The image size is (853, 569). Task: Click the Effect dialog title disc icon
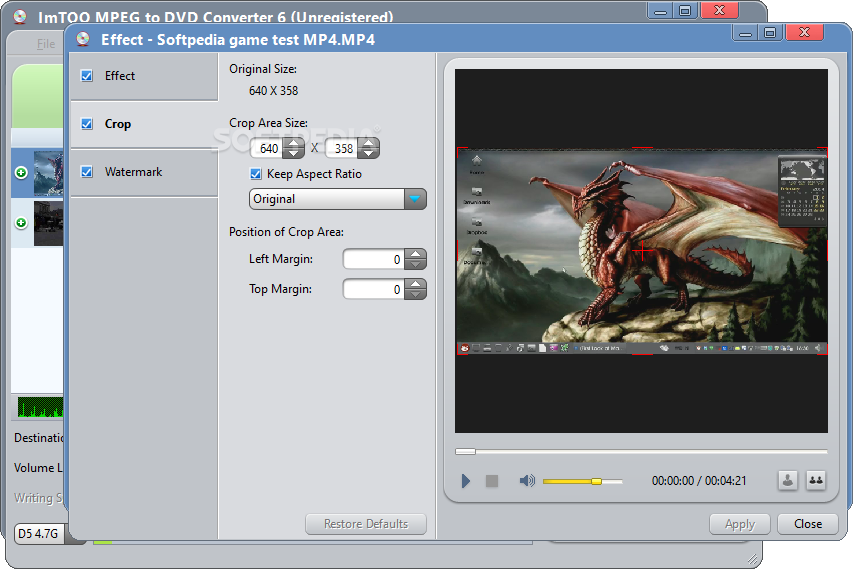point(83,39)
